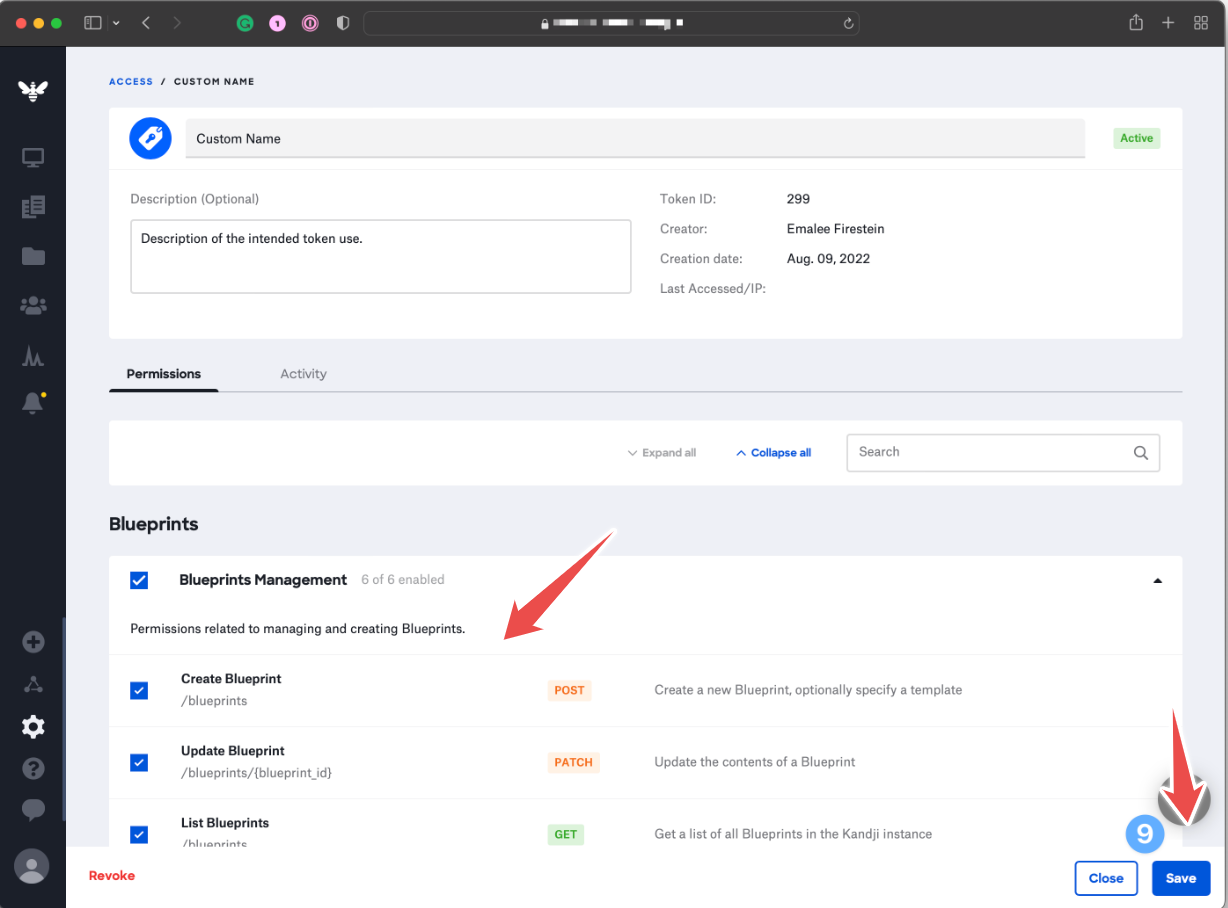The width and height of the screenshot is (1228, 908).
Task: Click the Save button
Action: pos(1181,878)
